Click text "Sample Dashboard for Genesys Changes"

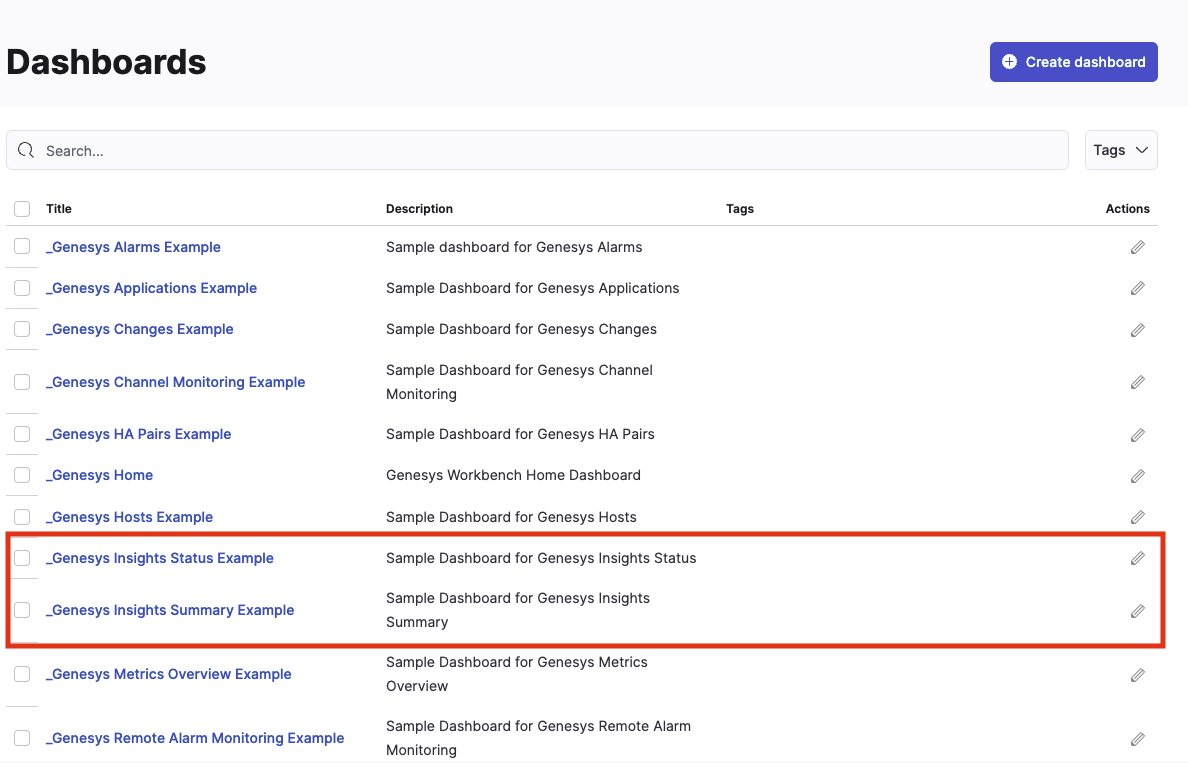tap(521, 329)
